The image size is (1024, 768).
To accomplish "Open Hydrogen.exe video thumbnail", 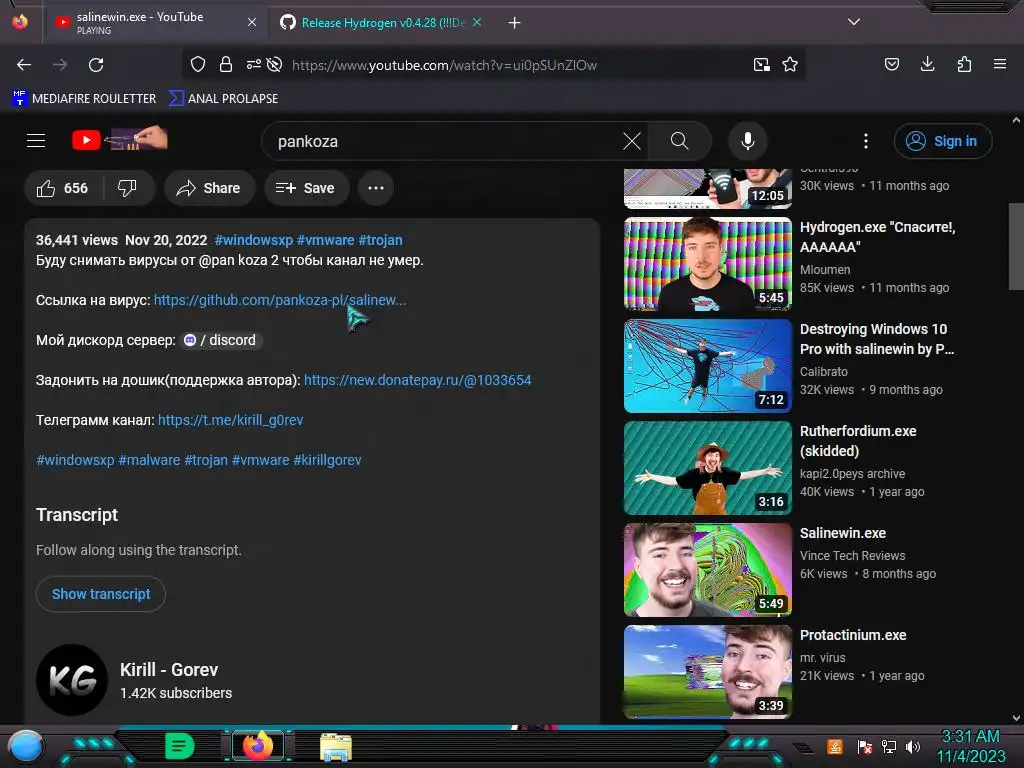I will (x=707, y=263).
